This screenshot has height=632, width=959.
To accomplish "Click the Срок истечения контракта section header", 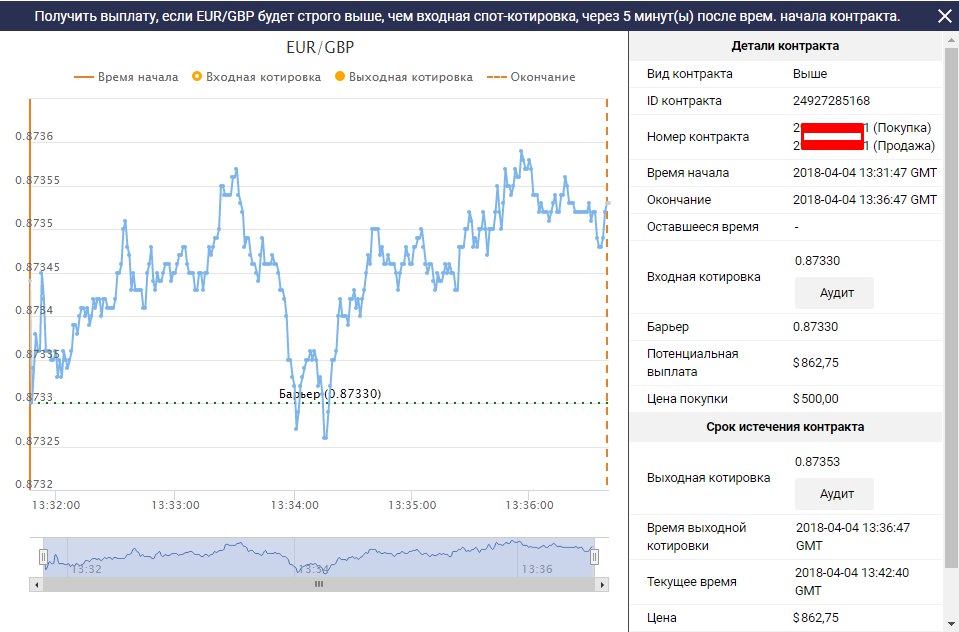I will point(785,427).
